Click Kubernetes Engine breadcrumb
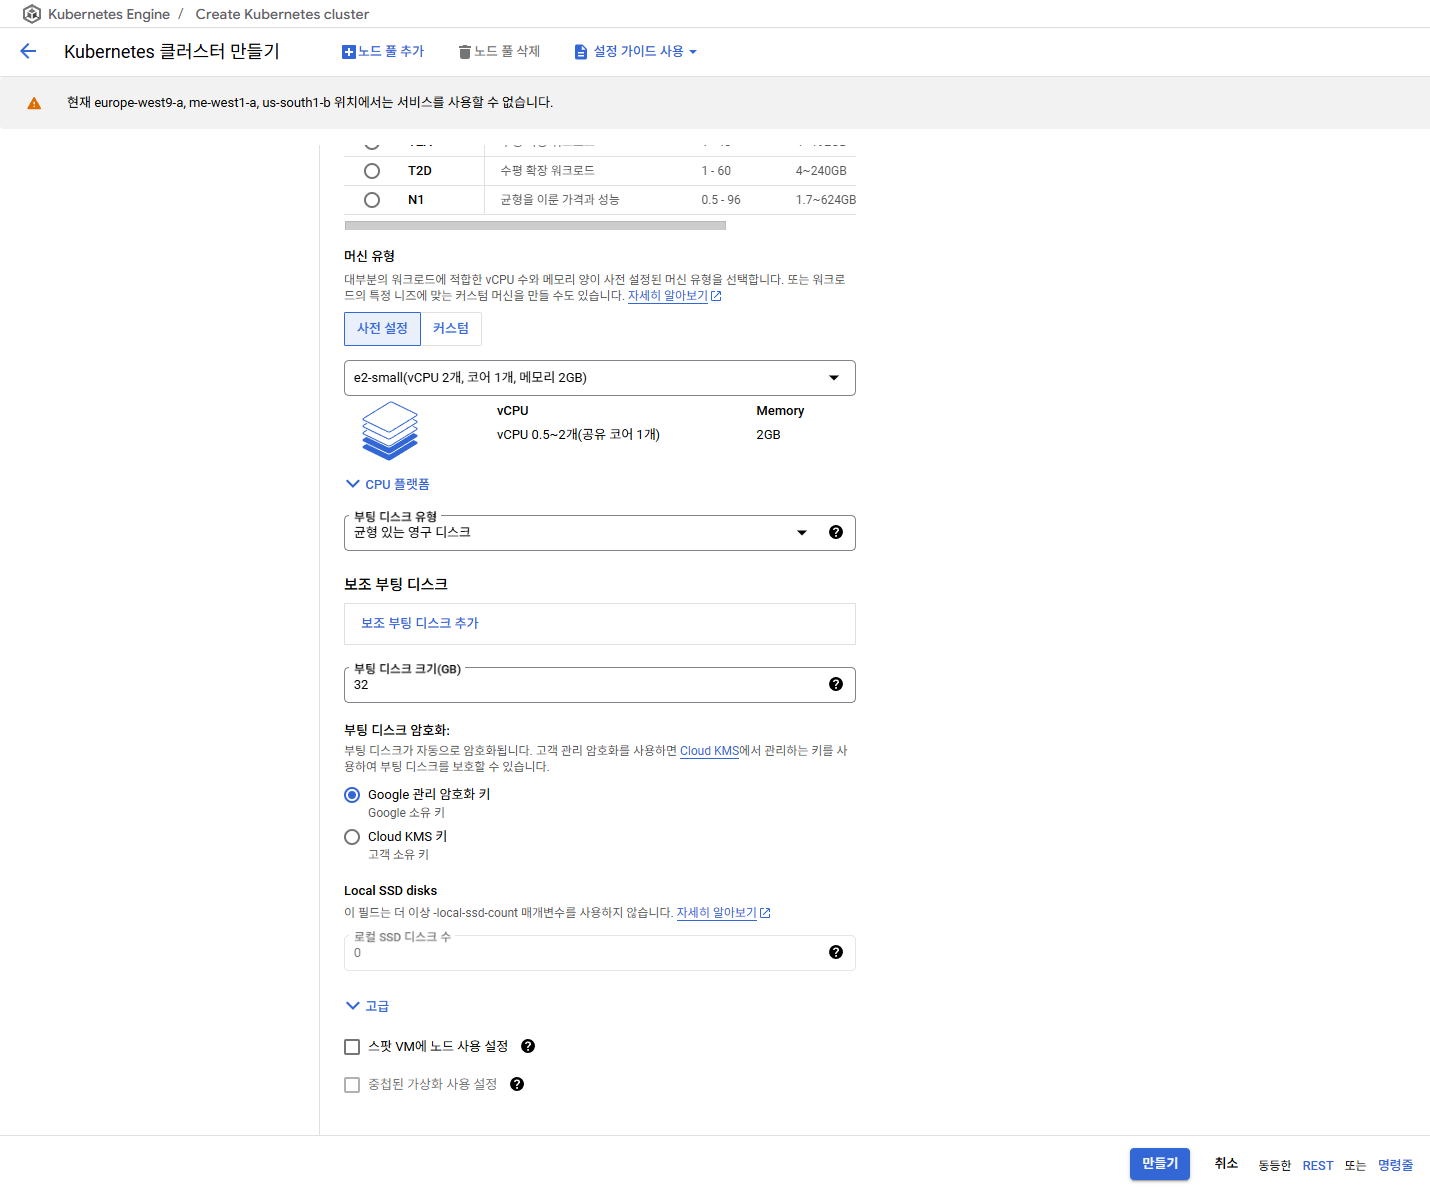 109,14
